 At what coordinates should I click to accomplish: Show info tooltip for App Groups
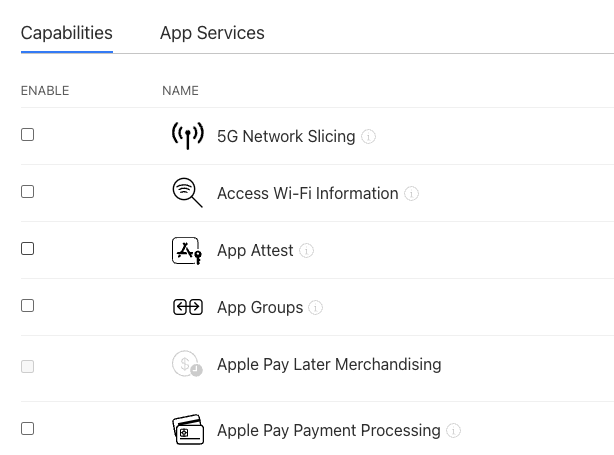click(x=315, y=307)
